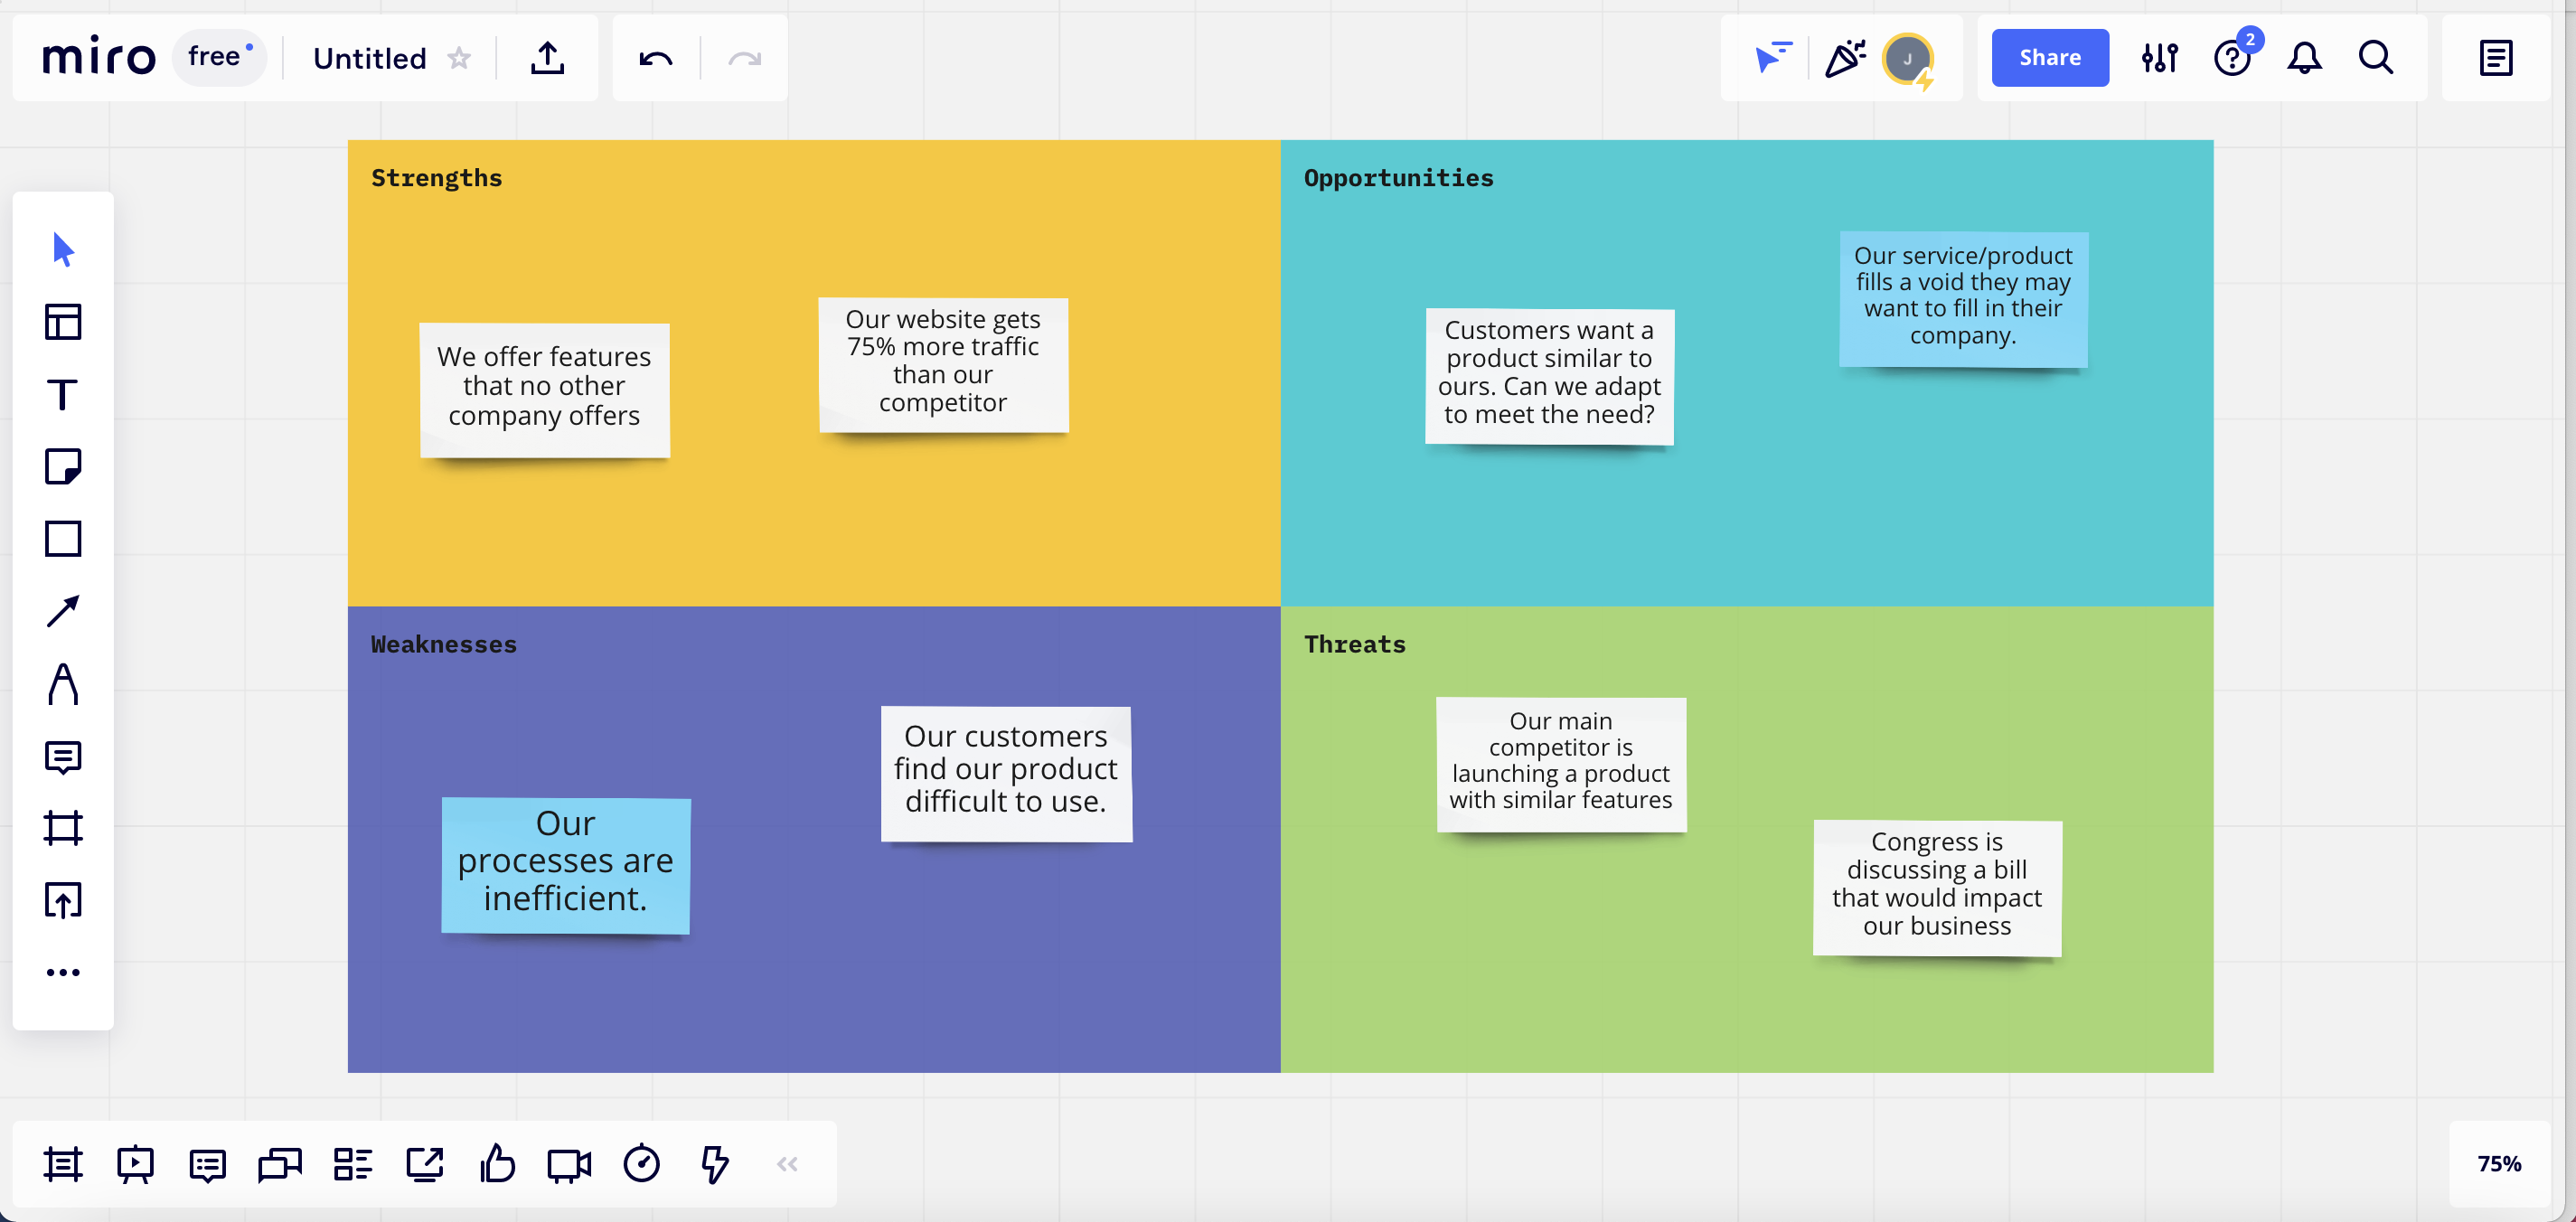Open the 75% zoom level control
This screenshot has width=2576, height=1222.
coord(2500,1163)
